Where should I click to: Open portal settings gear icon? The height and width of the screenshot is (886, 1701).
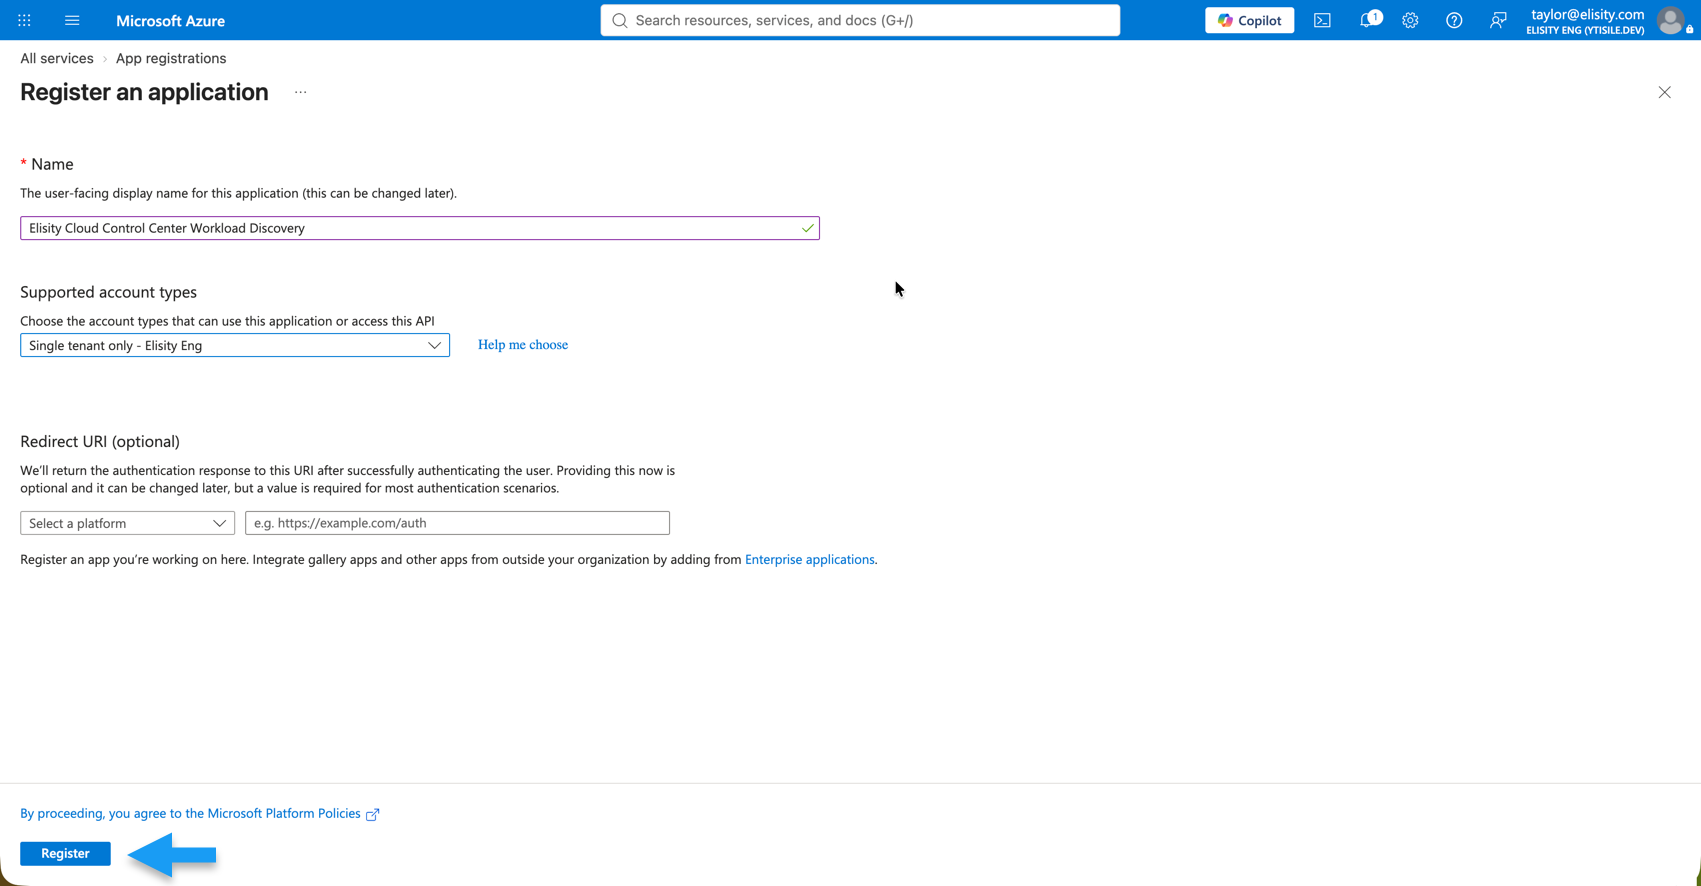(x=1410, y=20)
